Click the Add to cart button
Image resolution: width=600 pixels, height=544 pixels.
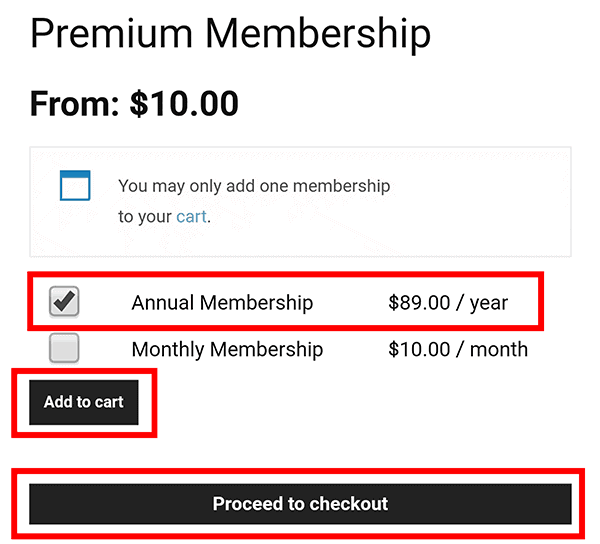coord(84,402)
